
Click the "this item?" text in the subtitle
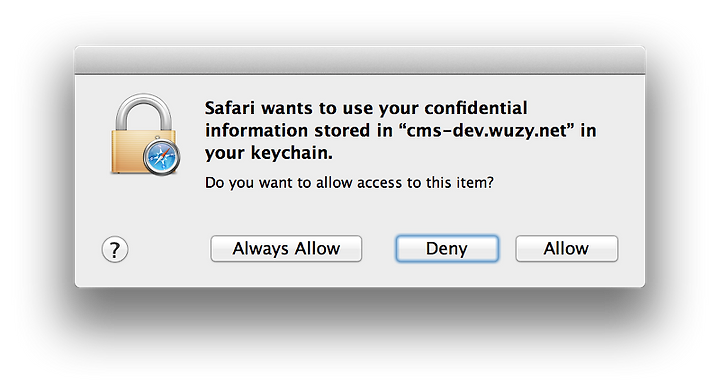(460, 183)
